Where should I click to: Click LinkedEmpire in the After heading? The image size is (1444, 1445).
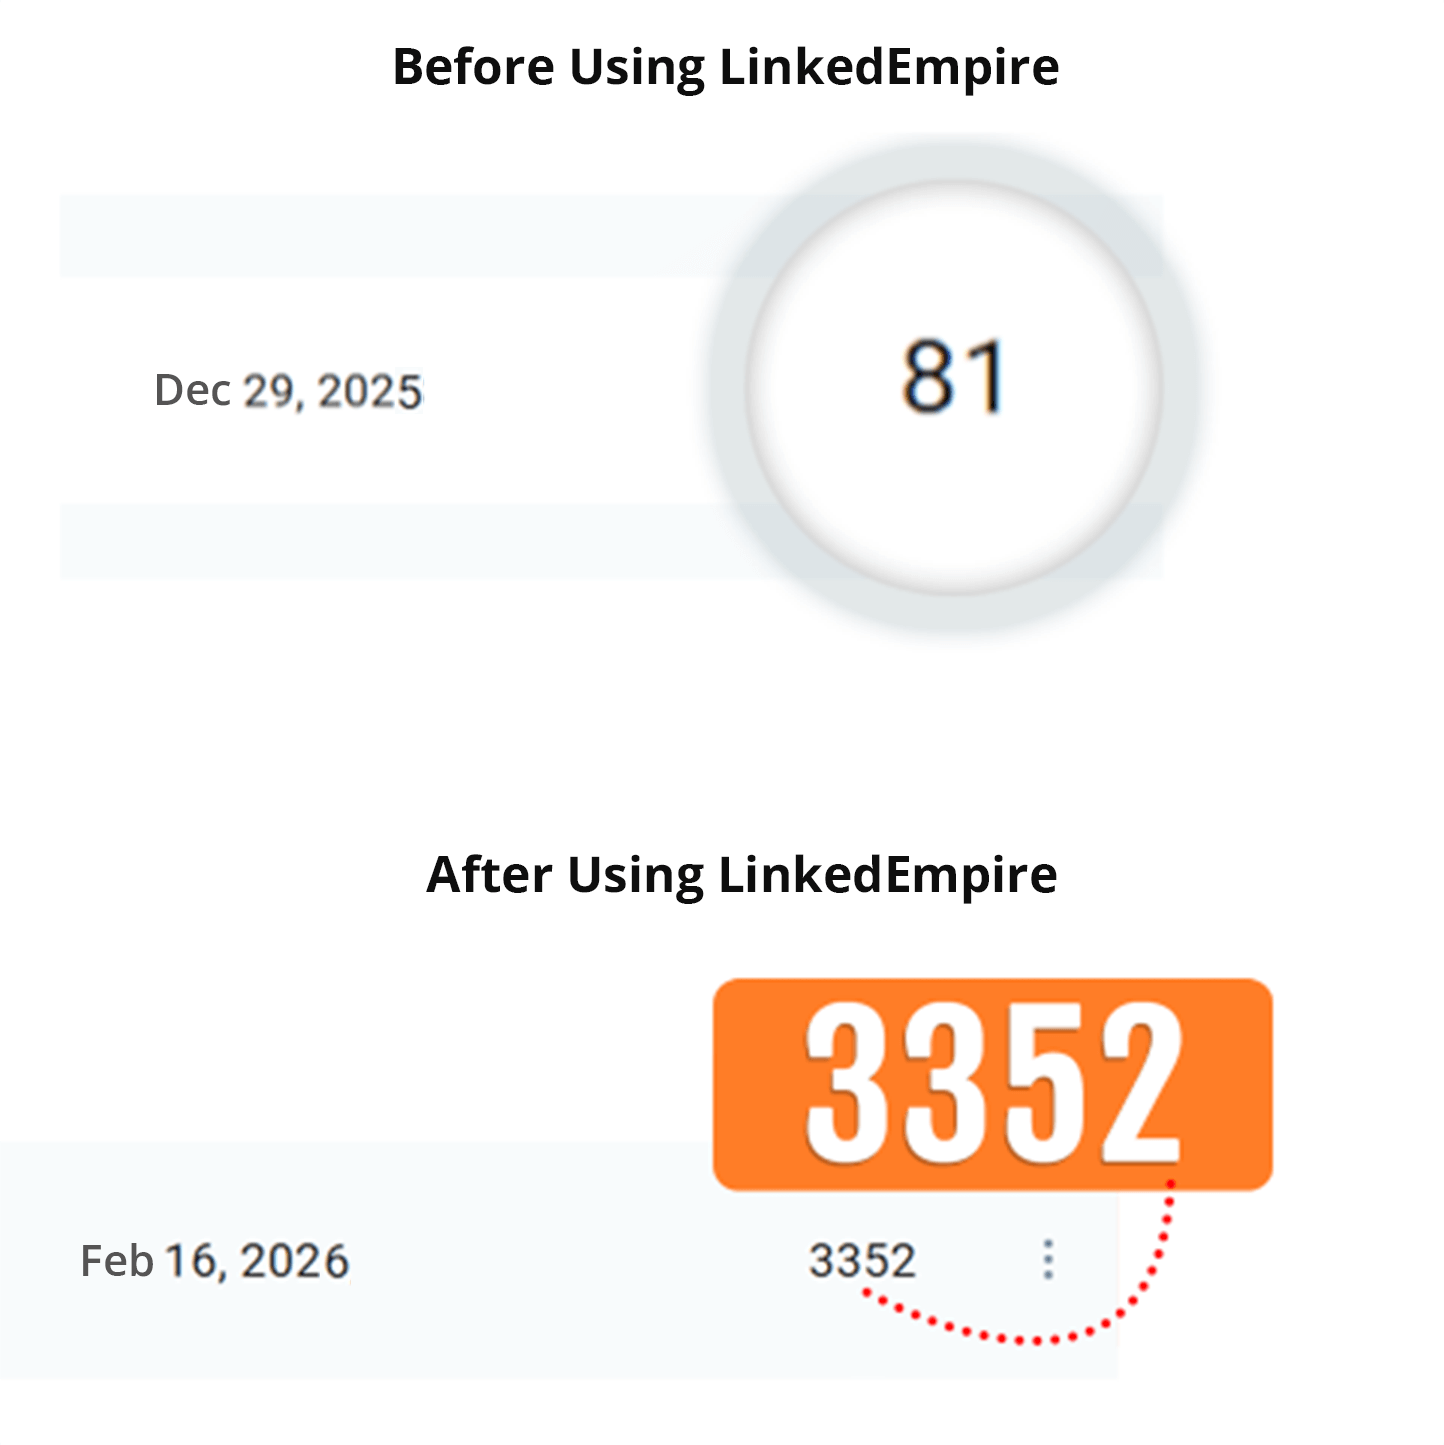tap(887, 875)
